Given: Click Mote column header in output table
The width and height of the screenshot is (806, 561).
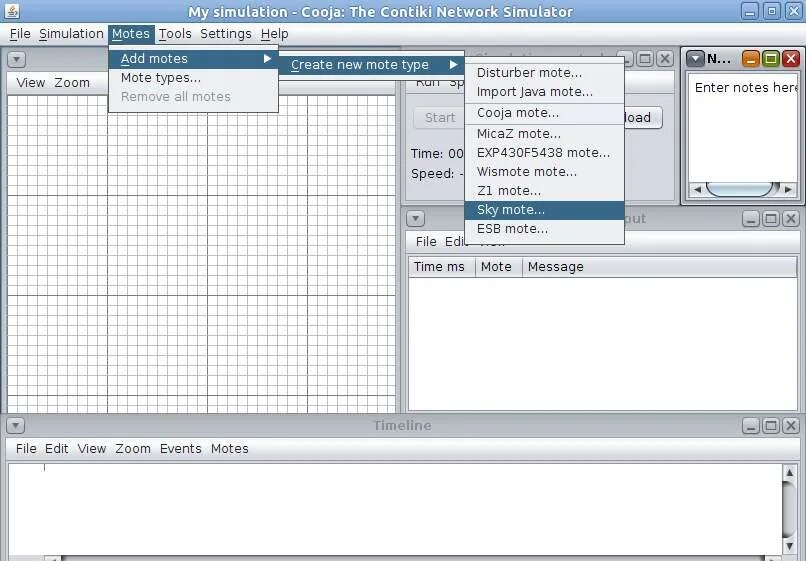Looking at the screenshot, I should coord(499,267).
